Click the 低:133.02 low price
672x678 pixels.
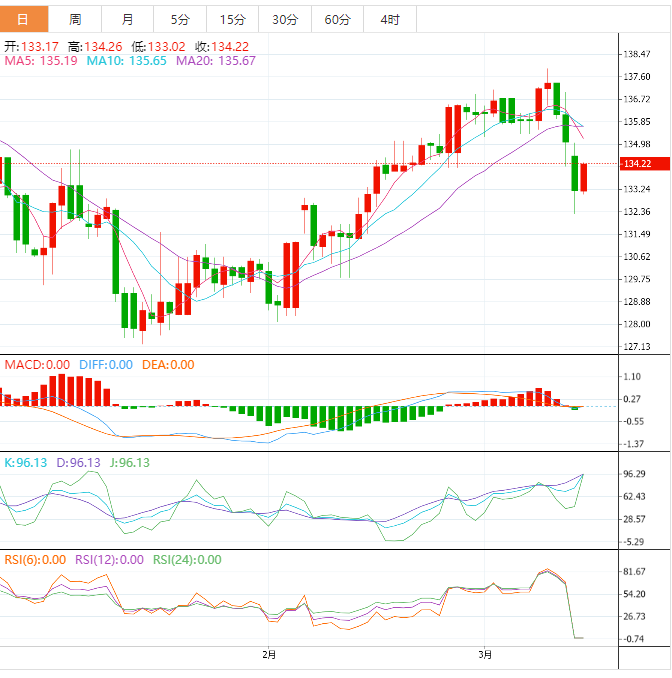tap(158, 46)
